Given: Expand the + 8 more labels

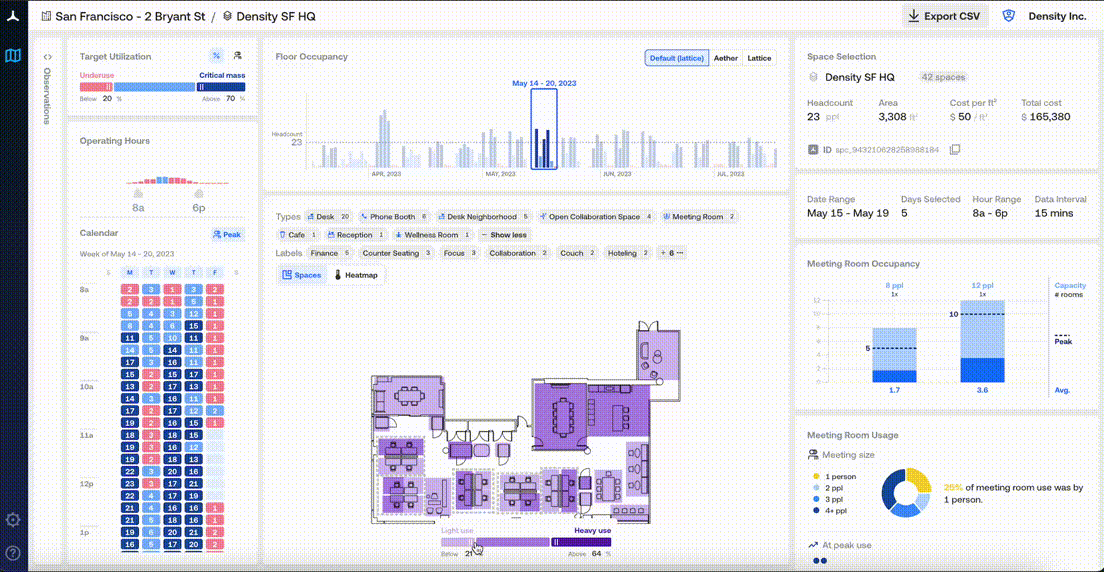Looking at the screenshot, I should [x=672, y=253].
